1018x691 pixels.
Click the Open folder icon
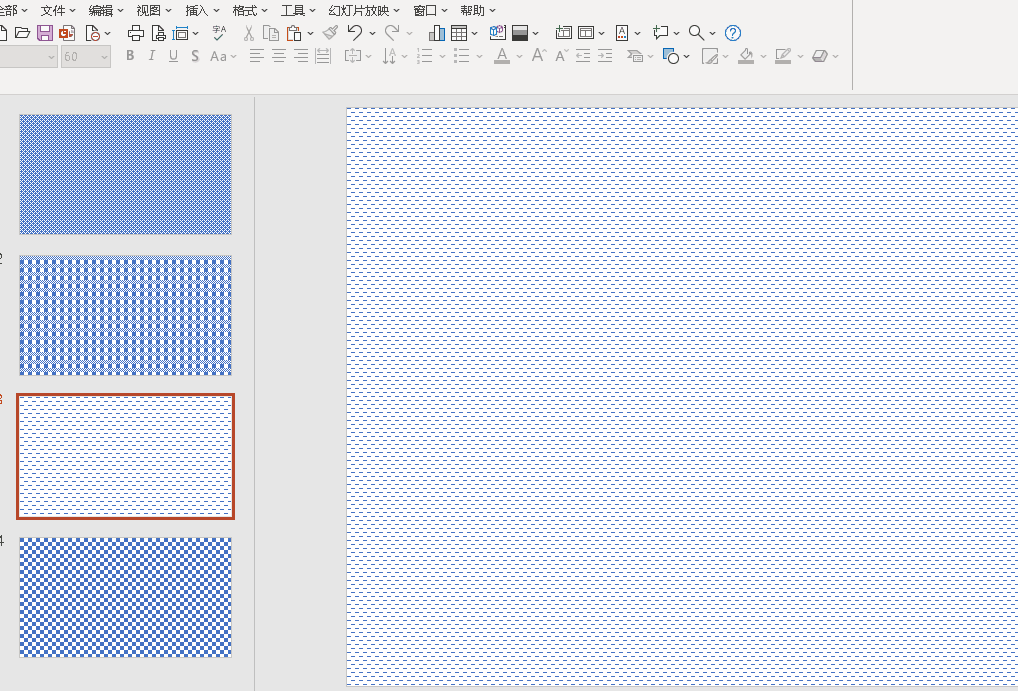pyautogui.click(x=22, y=33)
